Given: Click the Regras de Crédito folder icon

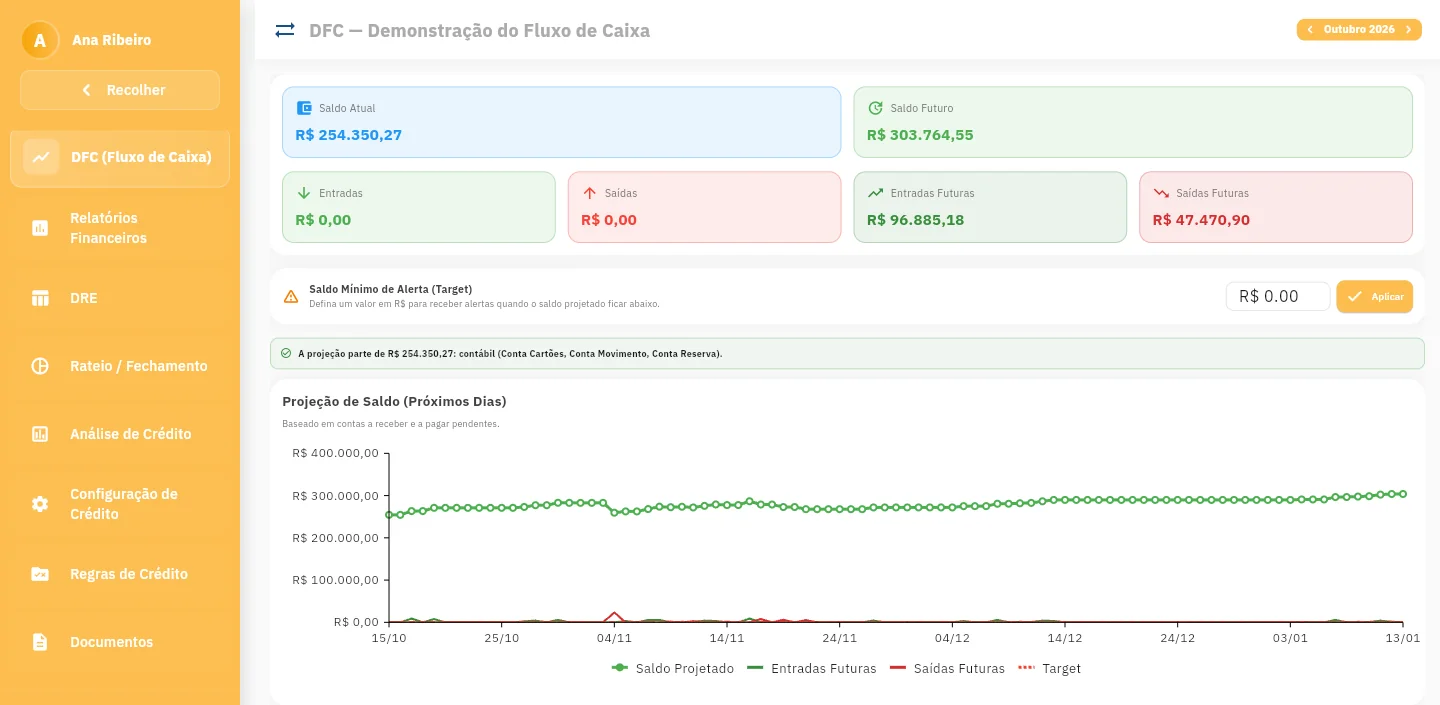Looking at the screenshot, I should [40, 574].
